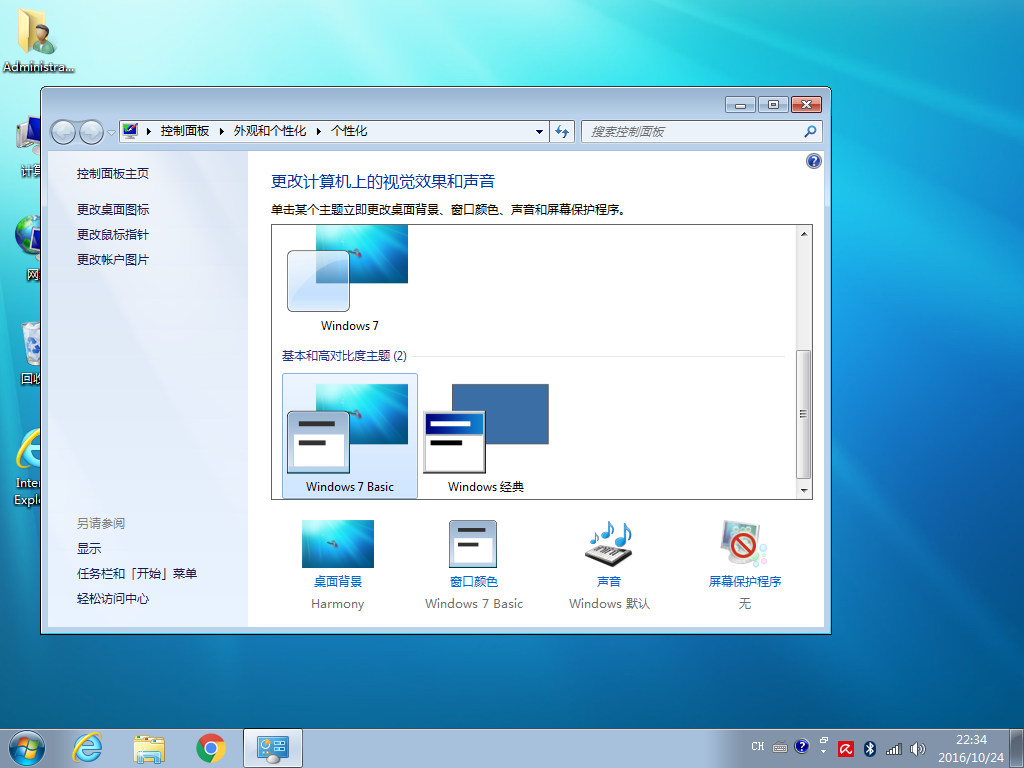Screen dimensions: 1024x768
Task: Click the 屏幕保护程序 link text
Action: [x=744, y=581]
